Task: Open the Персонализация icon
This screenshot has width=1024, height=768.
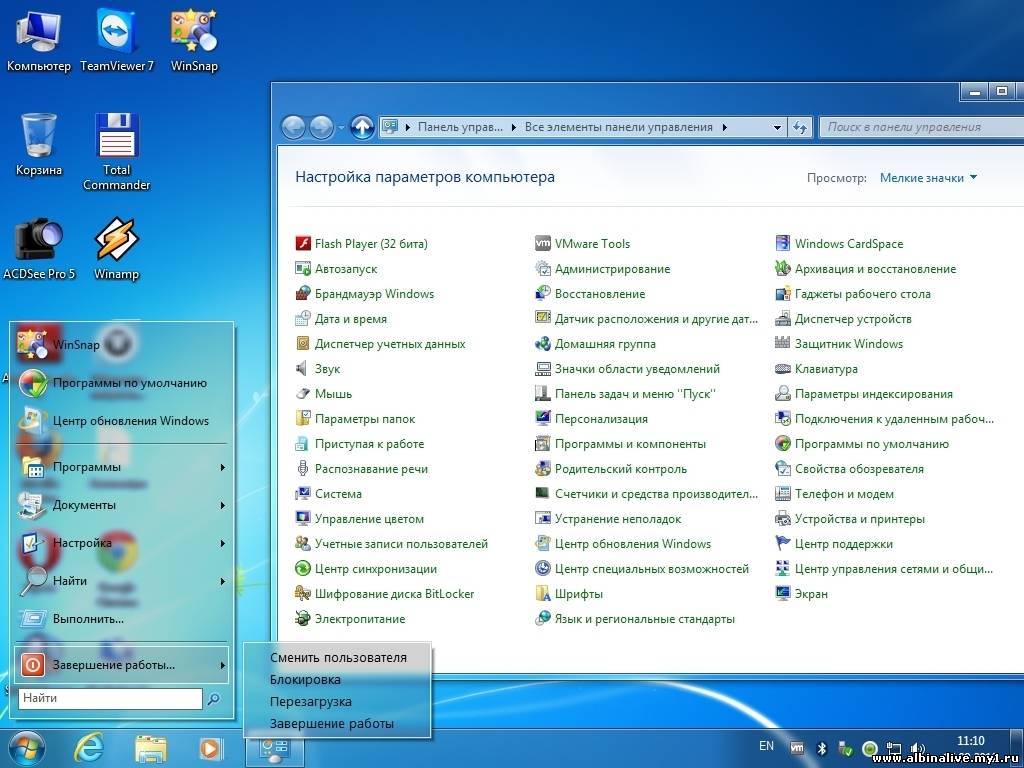Action: coord(543,419)
